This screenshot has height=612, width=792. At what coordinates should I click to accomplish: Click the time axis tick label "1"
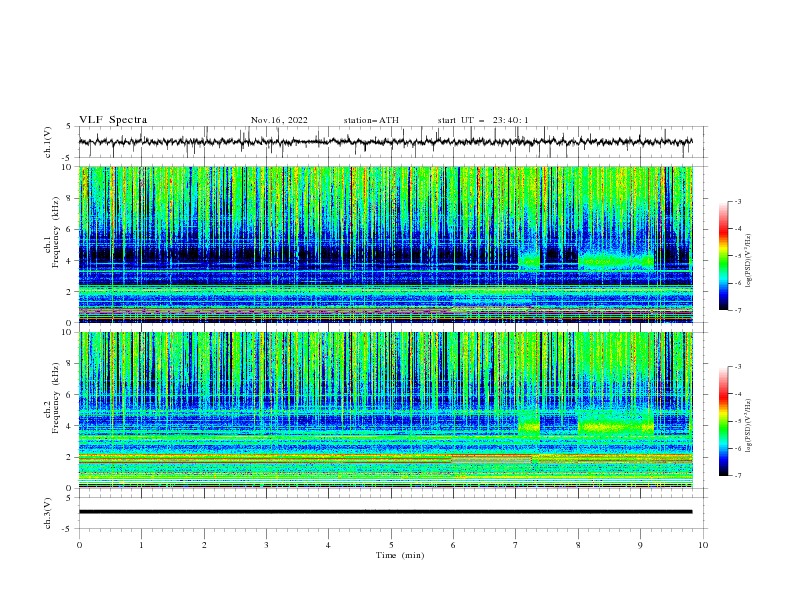(141, 545)
